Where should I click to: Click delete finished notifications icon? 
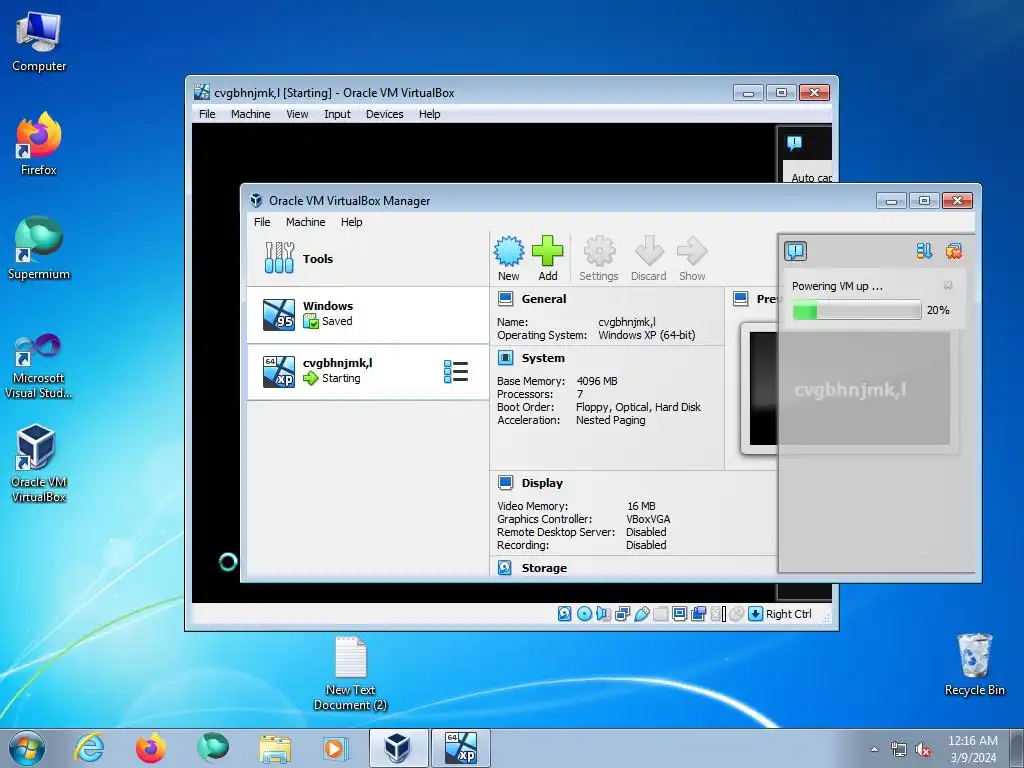[x=954, y=251]
